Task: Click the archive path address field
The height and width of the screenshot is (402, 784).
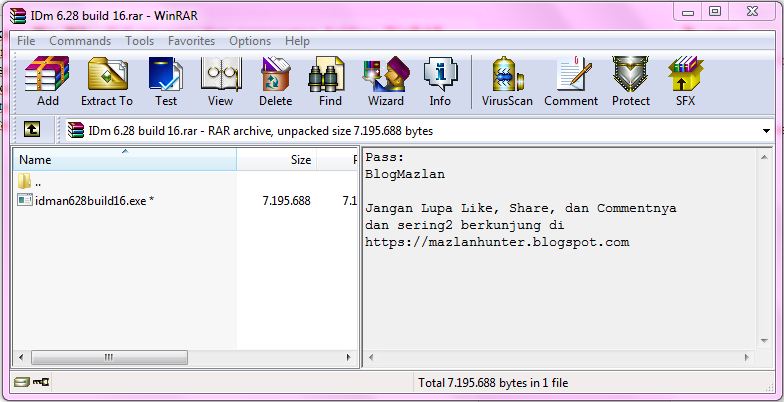Action: coord(417,131)
